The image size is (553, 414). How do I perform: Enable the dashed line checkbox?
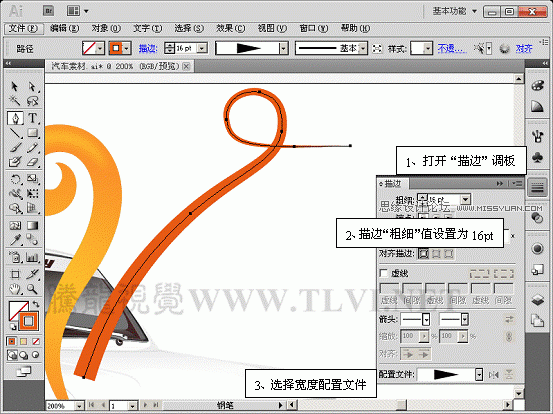point(383,273)
